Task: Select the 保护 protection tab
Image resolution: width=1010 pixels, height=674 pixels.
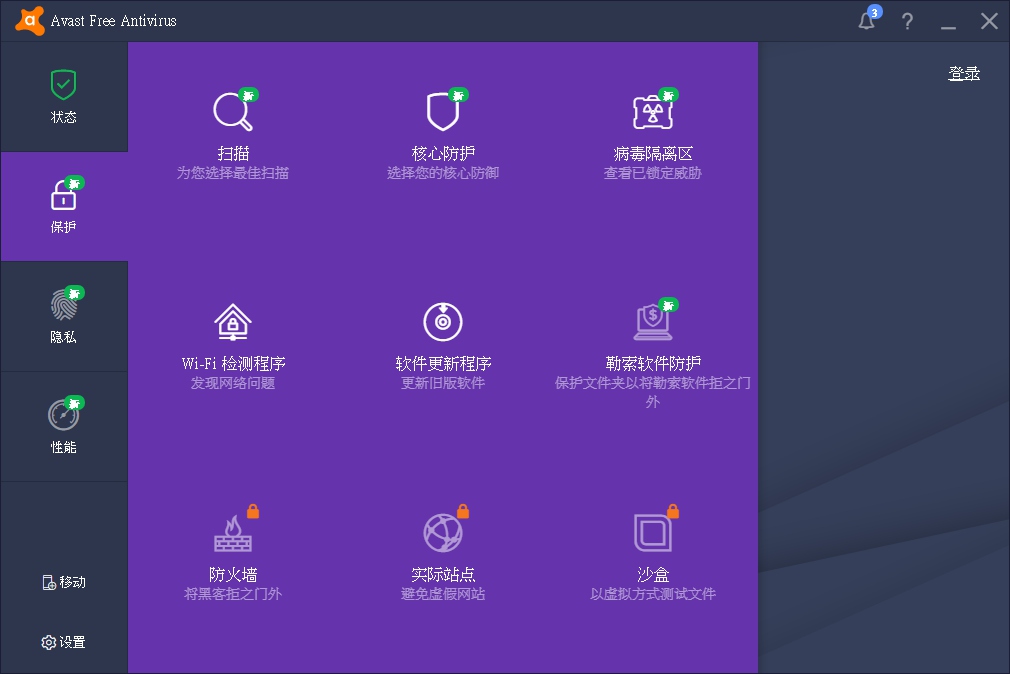Action: tap(64, 207)
